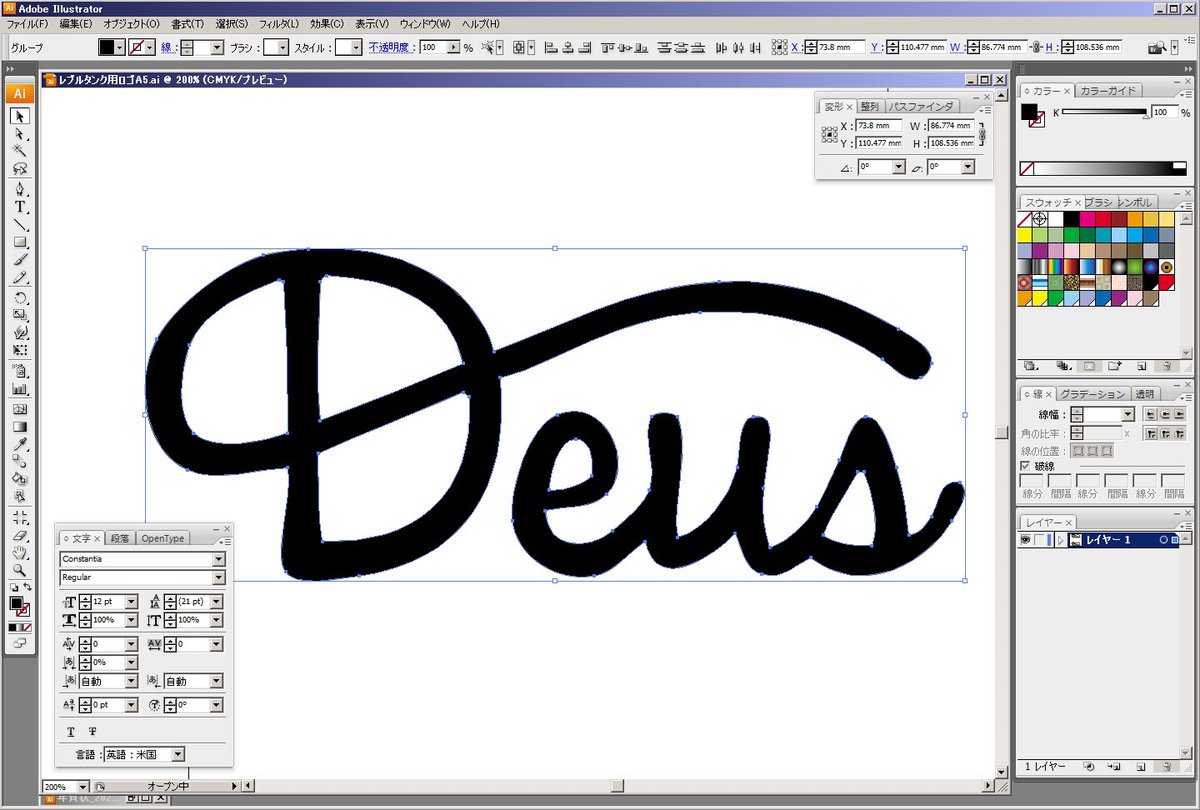Switch to the 段落 paragraph tab
This screenshot has width=1200, height=810.
click(x=120, y=538)
